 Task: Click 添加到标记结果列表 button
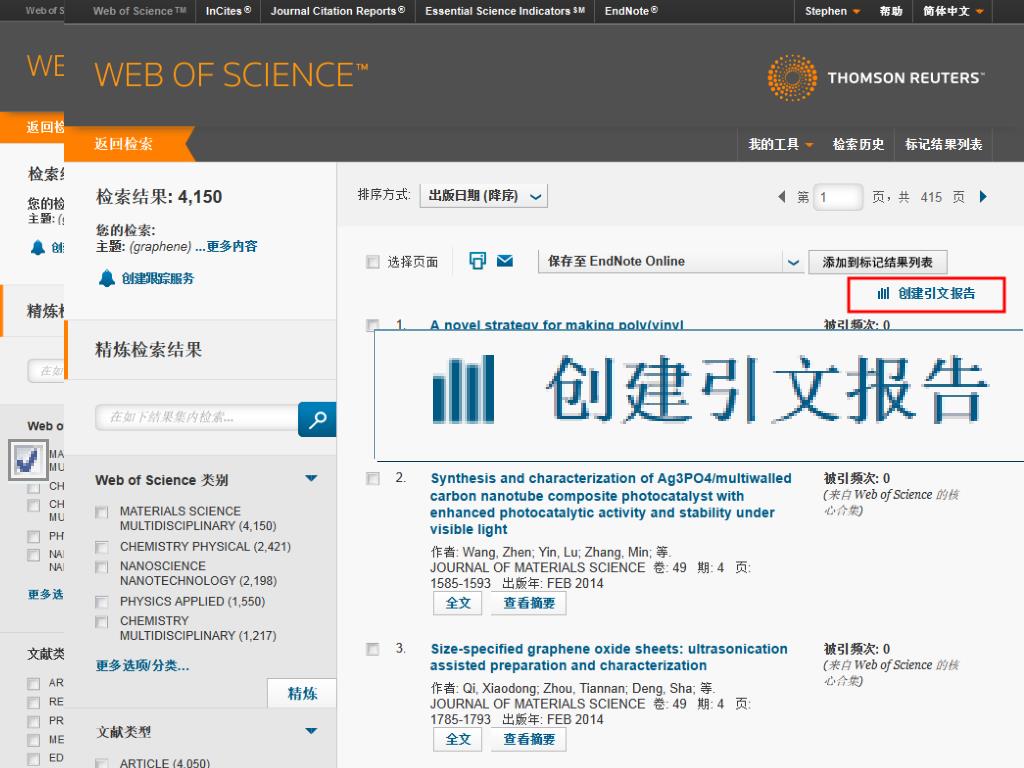(877, 262)
